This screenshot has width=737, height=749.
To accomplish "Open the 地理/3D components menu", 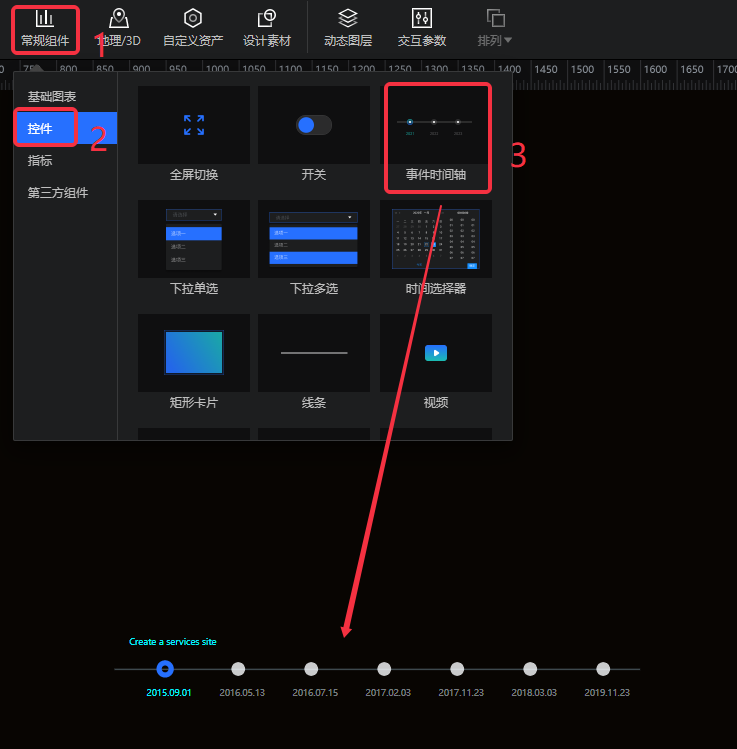I will coord(119,28).
